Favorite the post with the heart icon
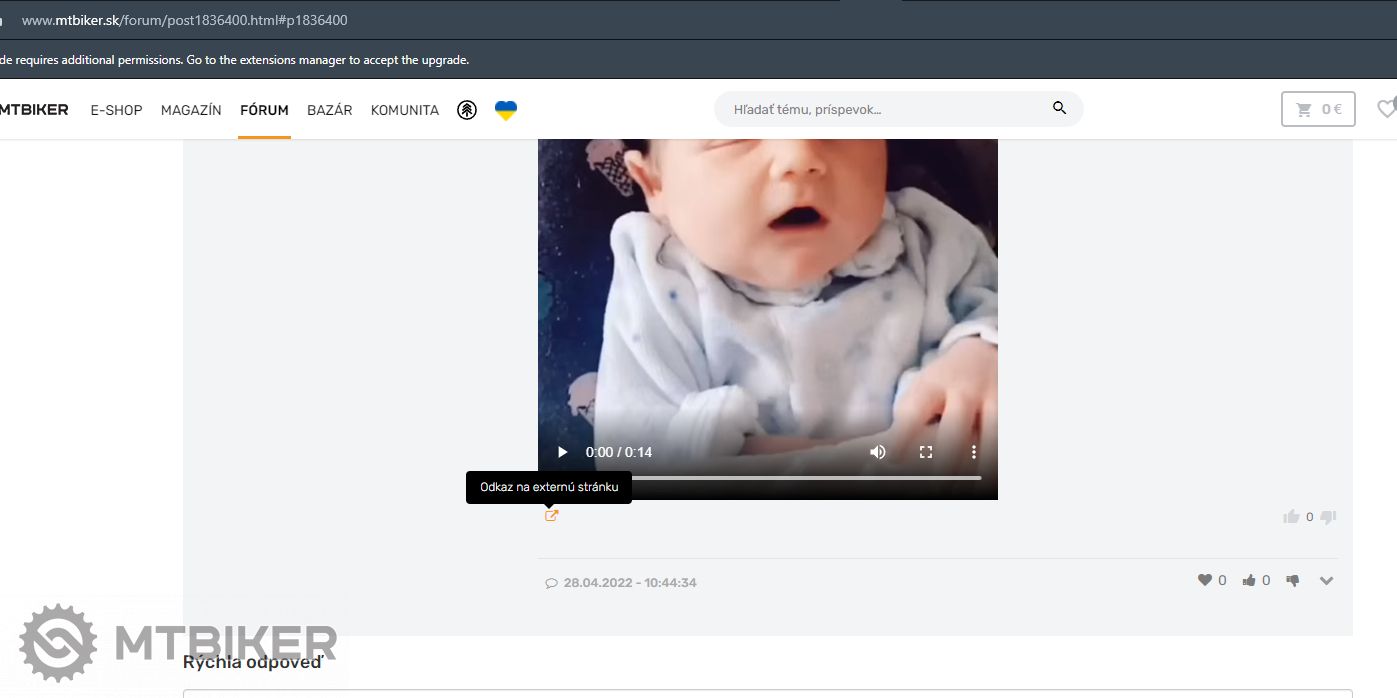The width and height of the screenshot is (1397, 698). pos(1205,580)
